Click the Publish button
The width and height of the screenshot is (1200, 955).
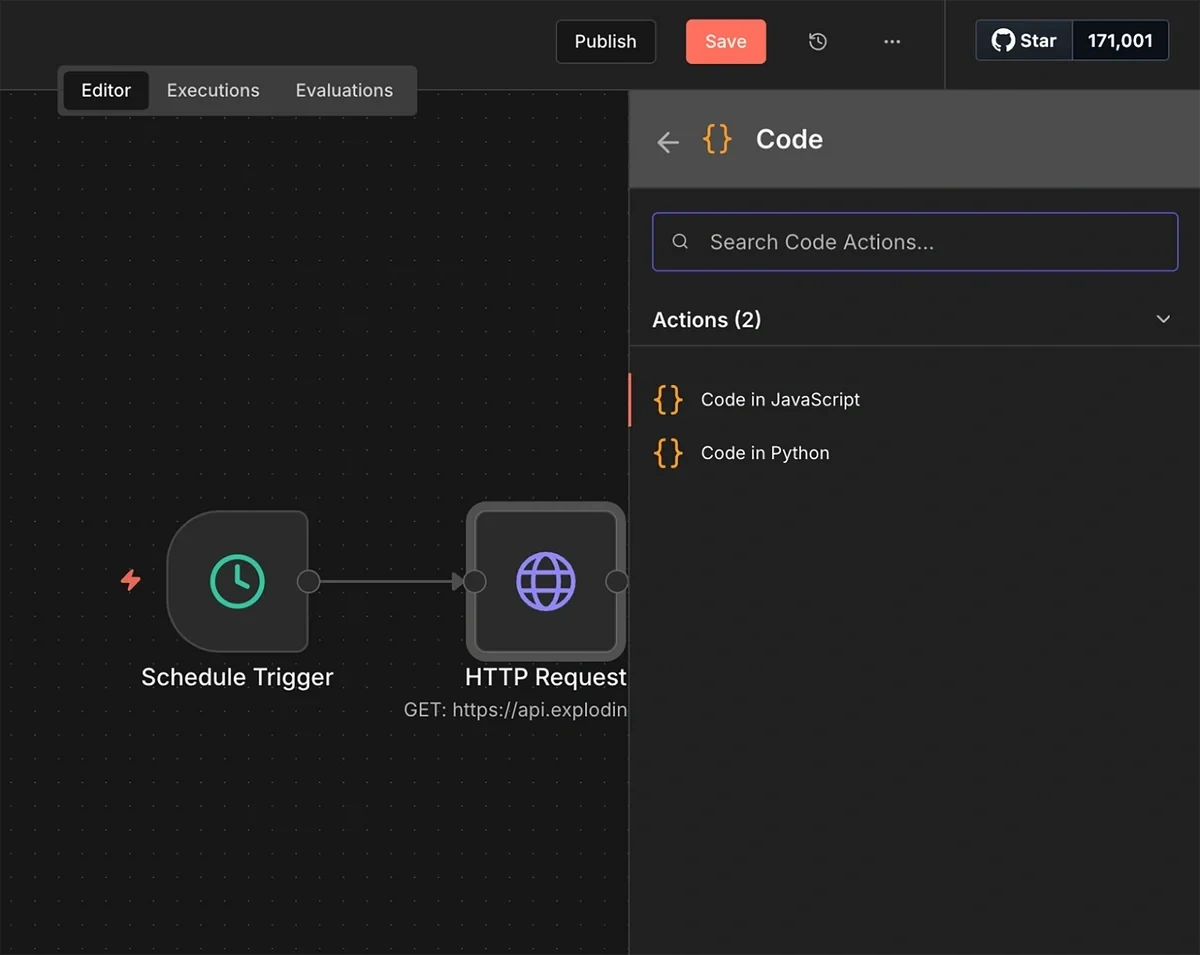(605, 42)
